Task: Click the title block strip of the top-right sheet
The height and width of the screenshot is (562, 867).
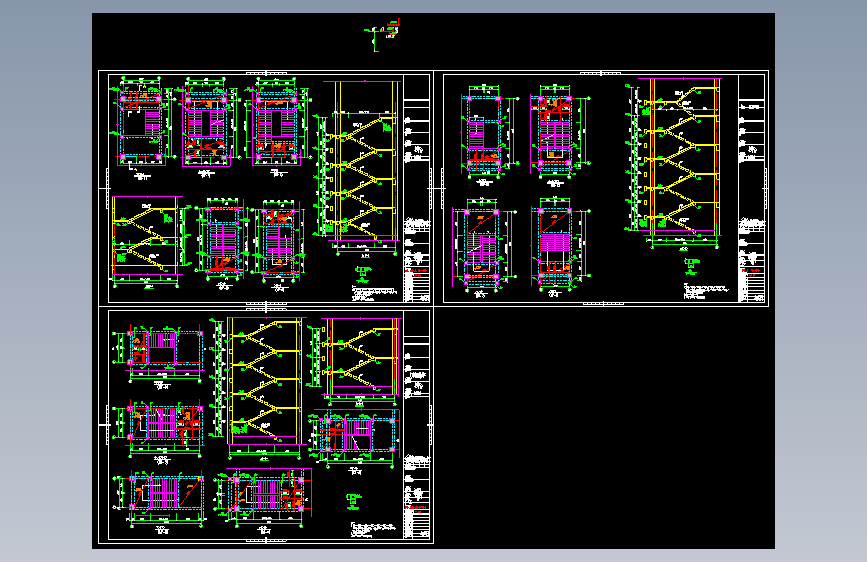Action: click(x=751, y=189)
